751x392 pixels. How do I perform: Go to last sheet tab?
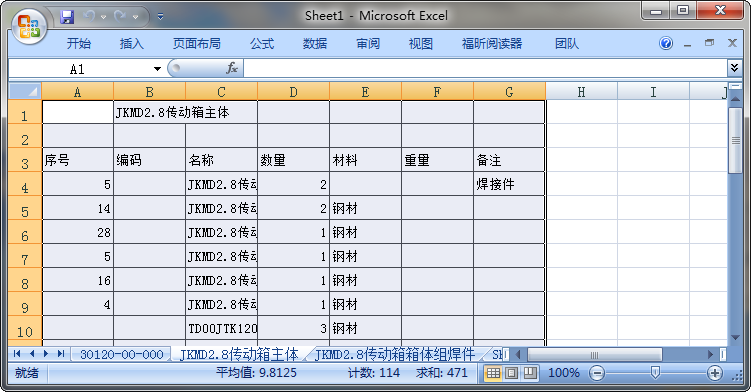(x=61, y=354)
